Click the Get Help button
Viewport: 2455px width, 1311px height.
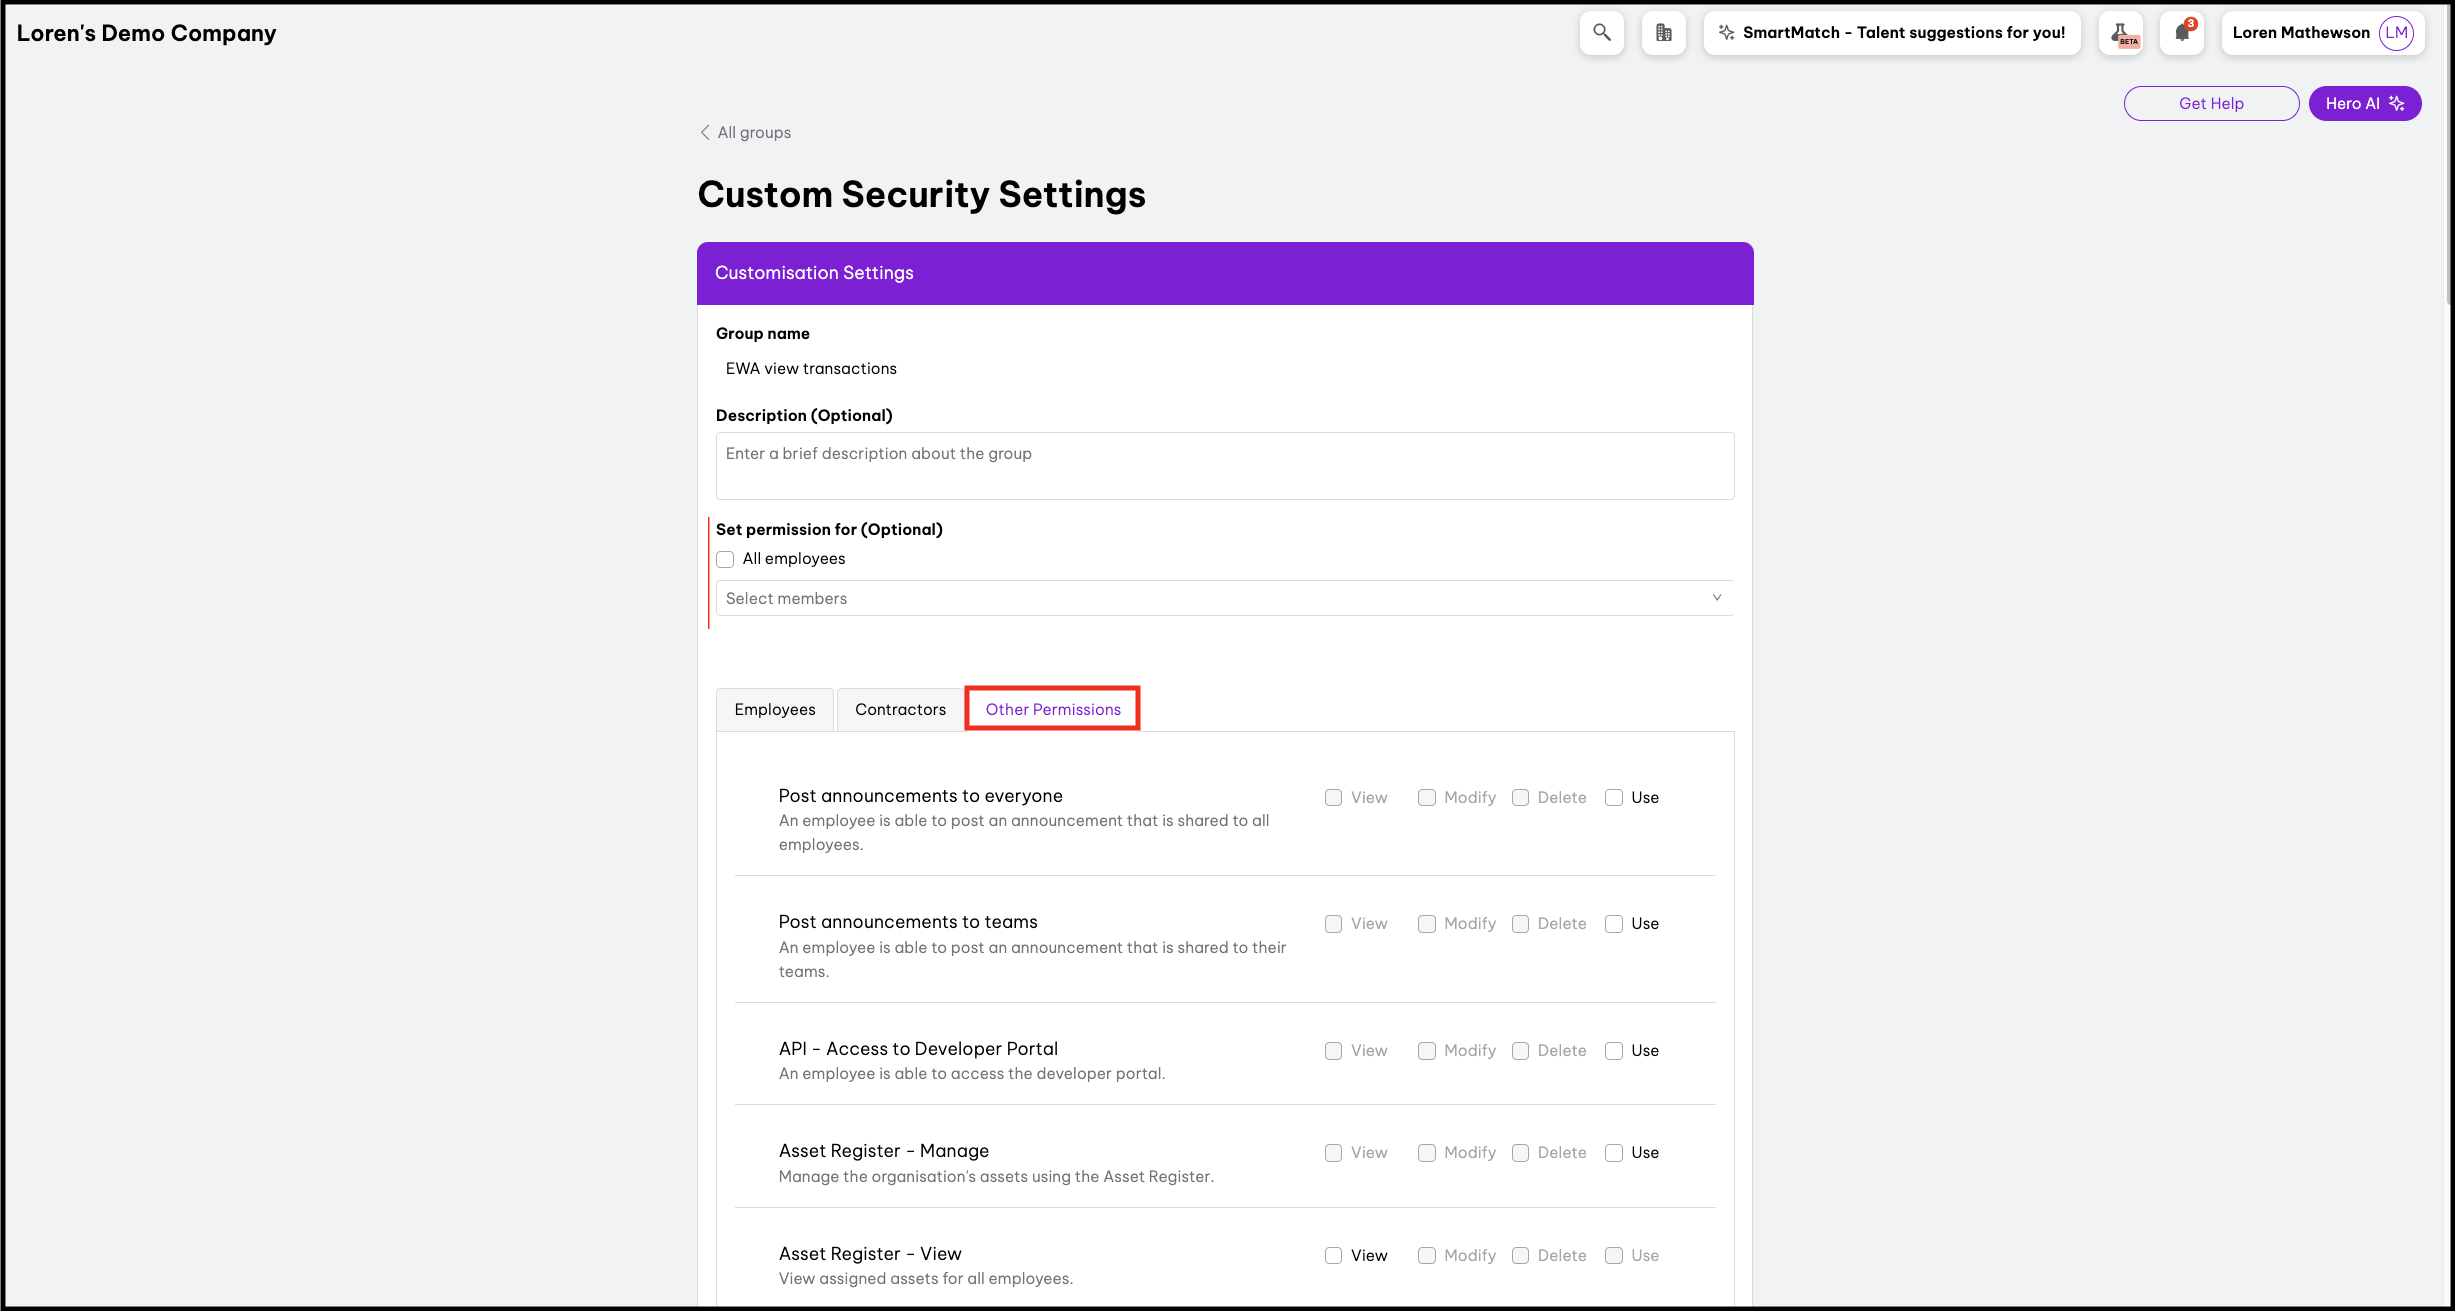2210,103
